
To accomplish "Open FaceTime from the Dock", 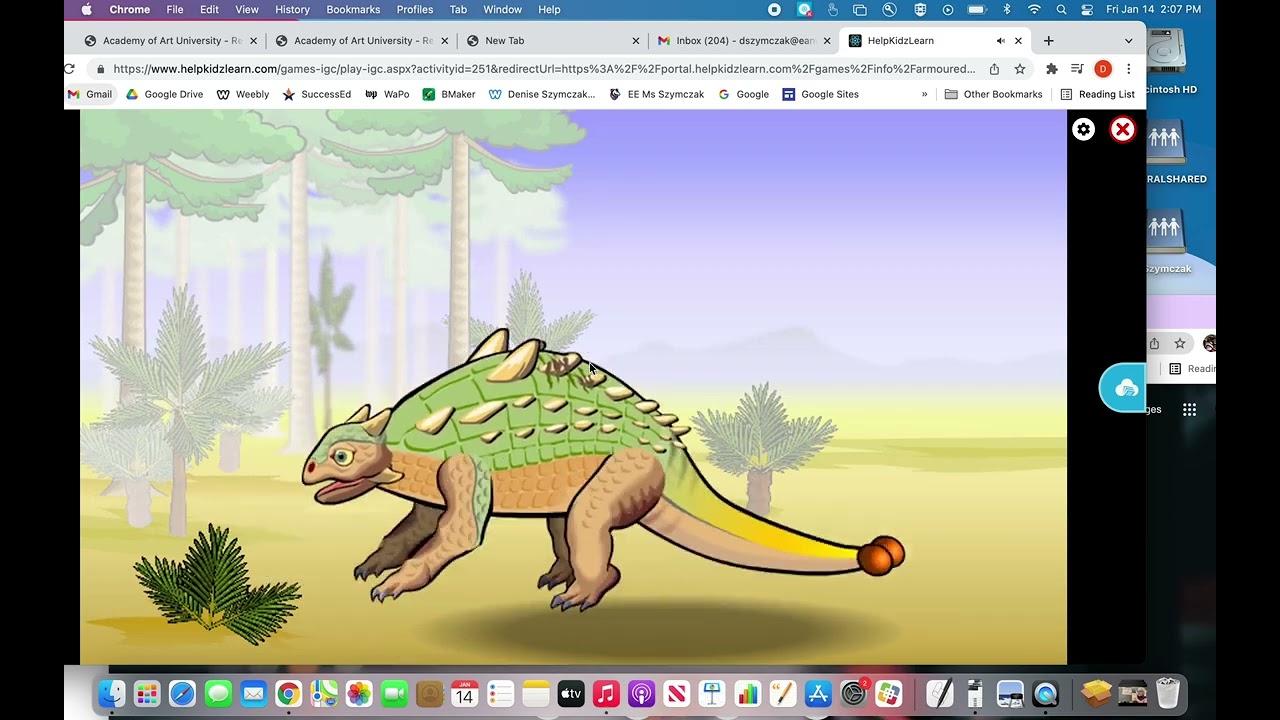I will tap(395, 693).
